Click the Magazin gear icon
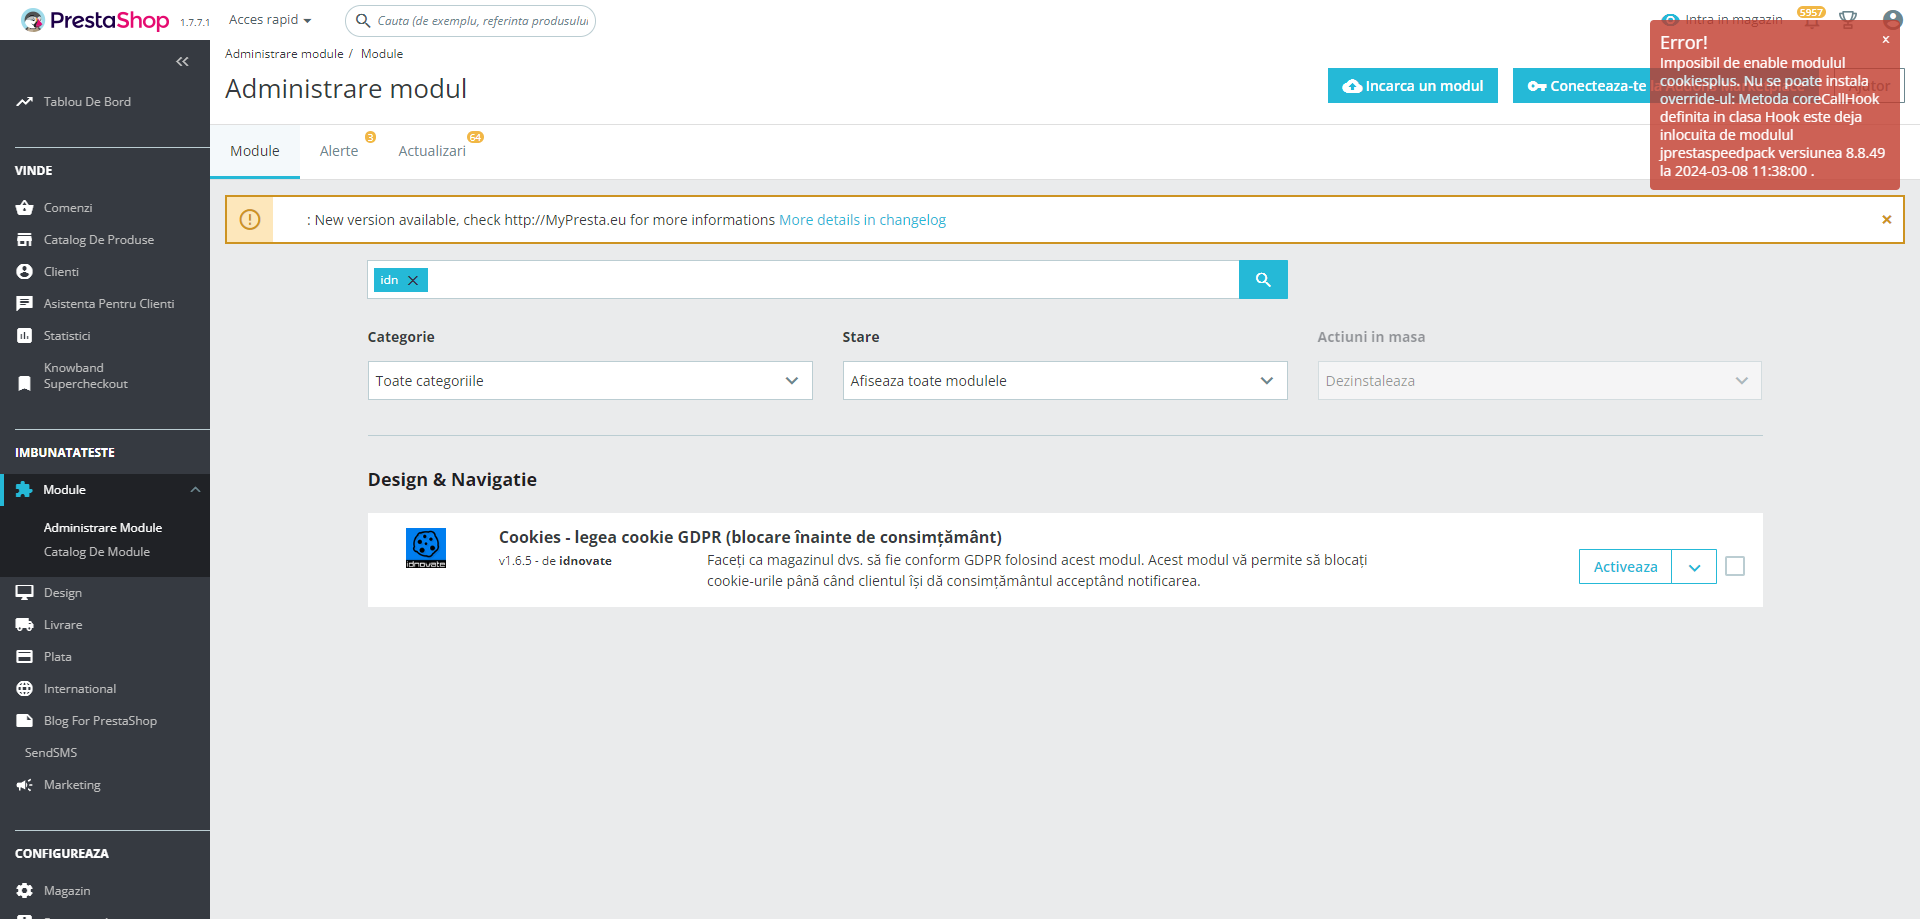 click(x=25, y=891)
